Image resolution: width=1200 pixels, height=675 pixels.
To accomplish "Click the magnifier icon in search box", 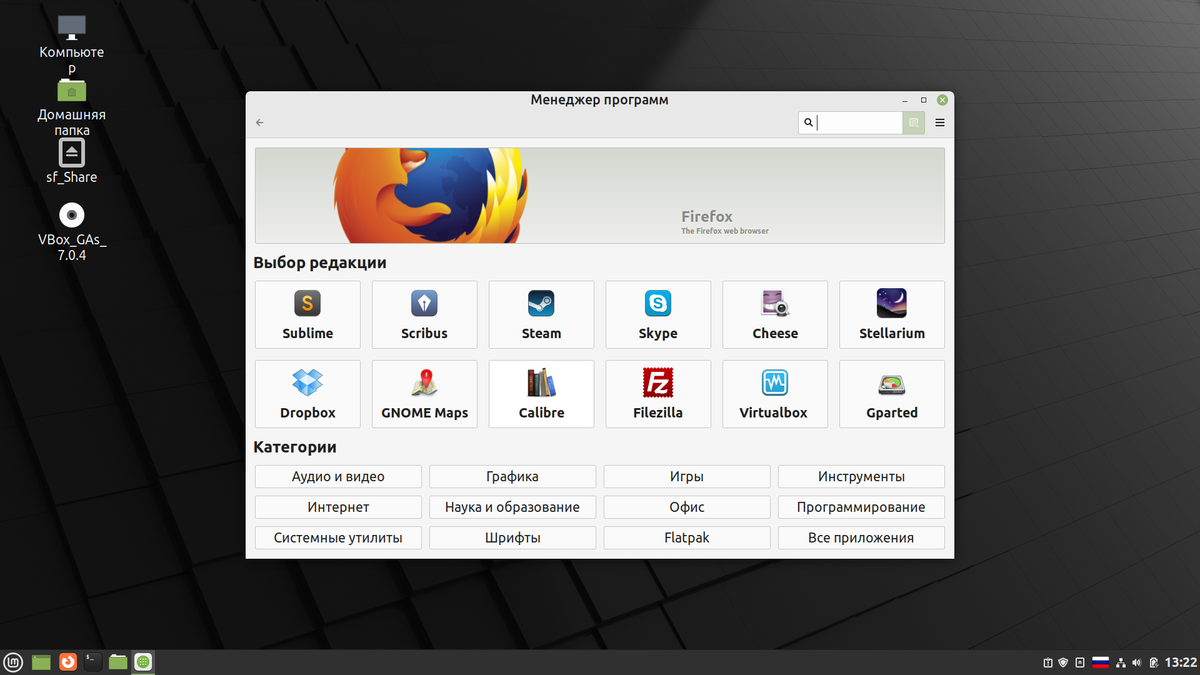I will pyautogui.click(x=809, y=123).
